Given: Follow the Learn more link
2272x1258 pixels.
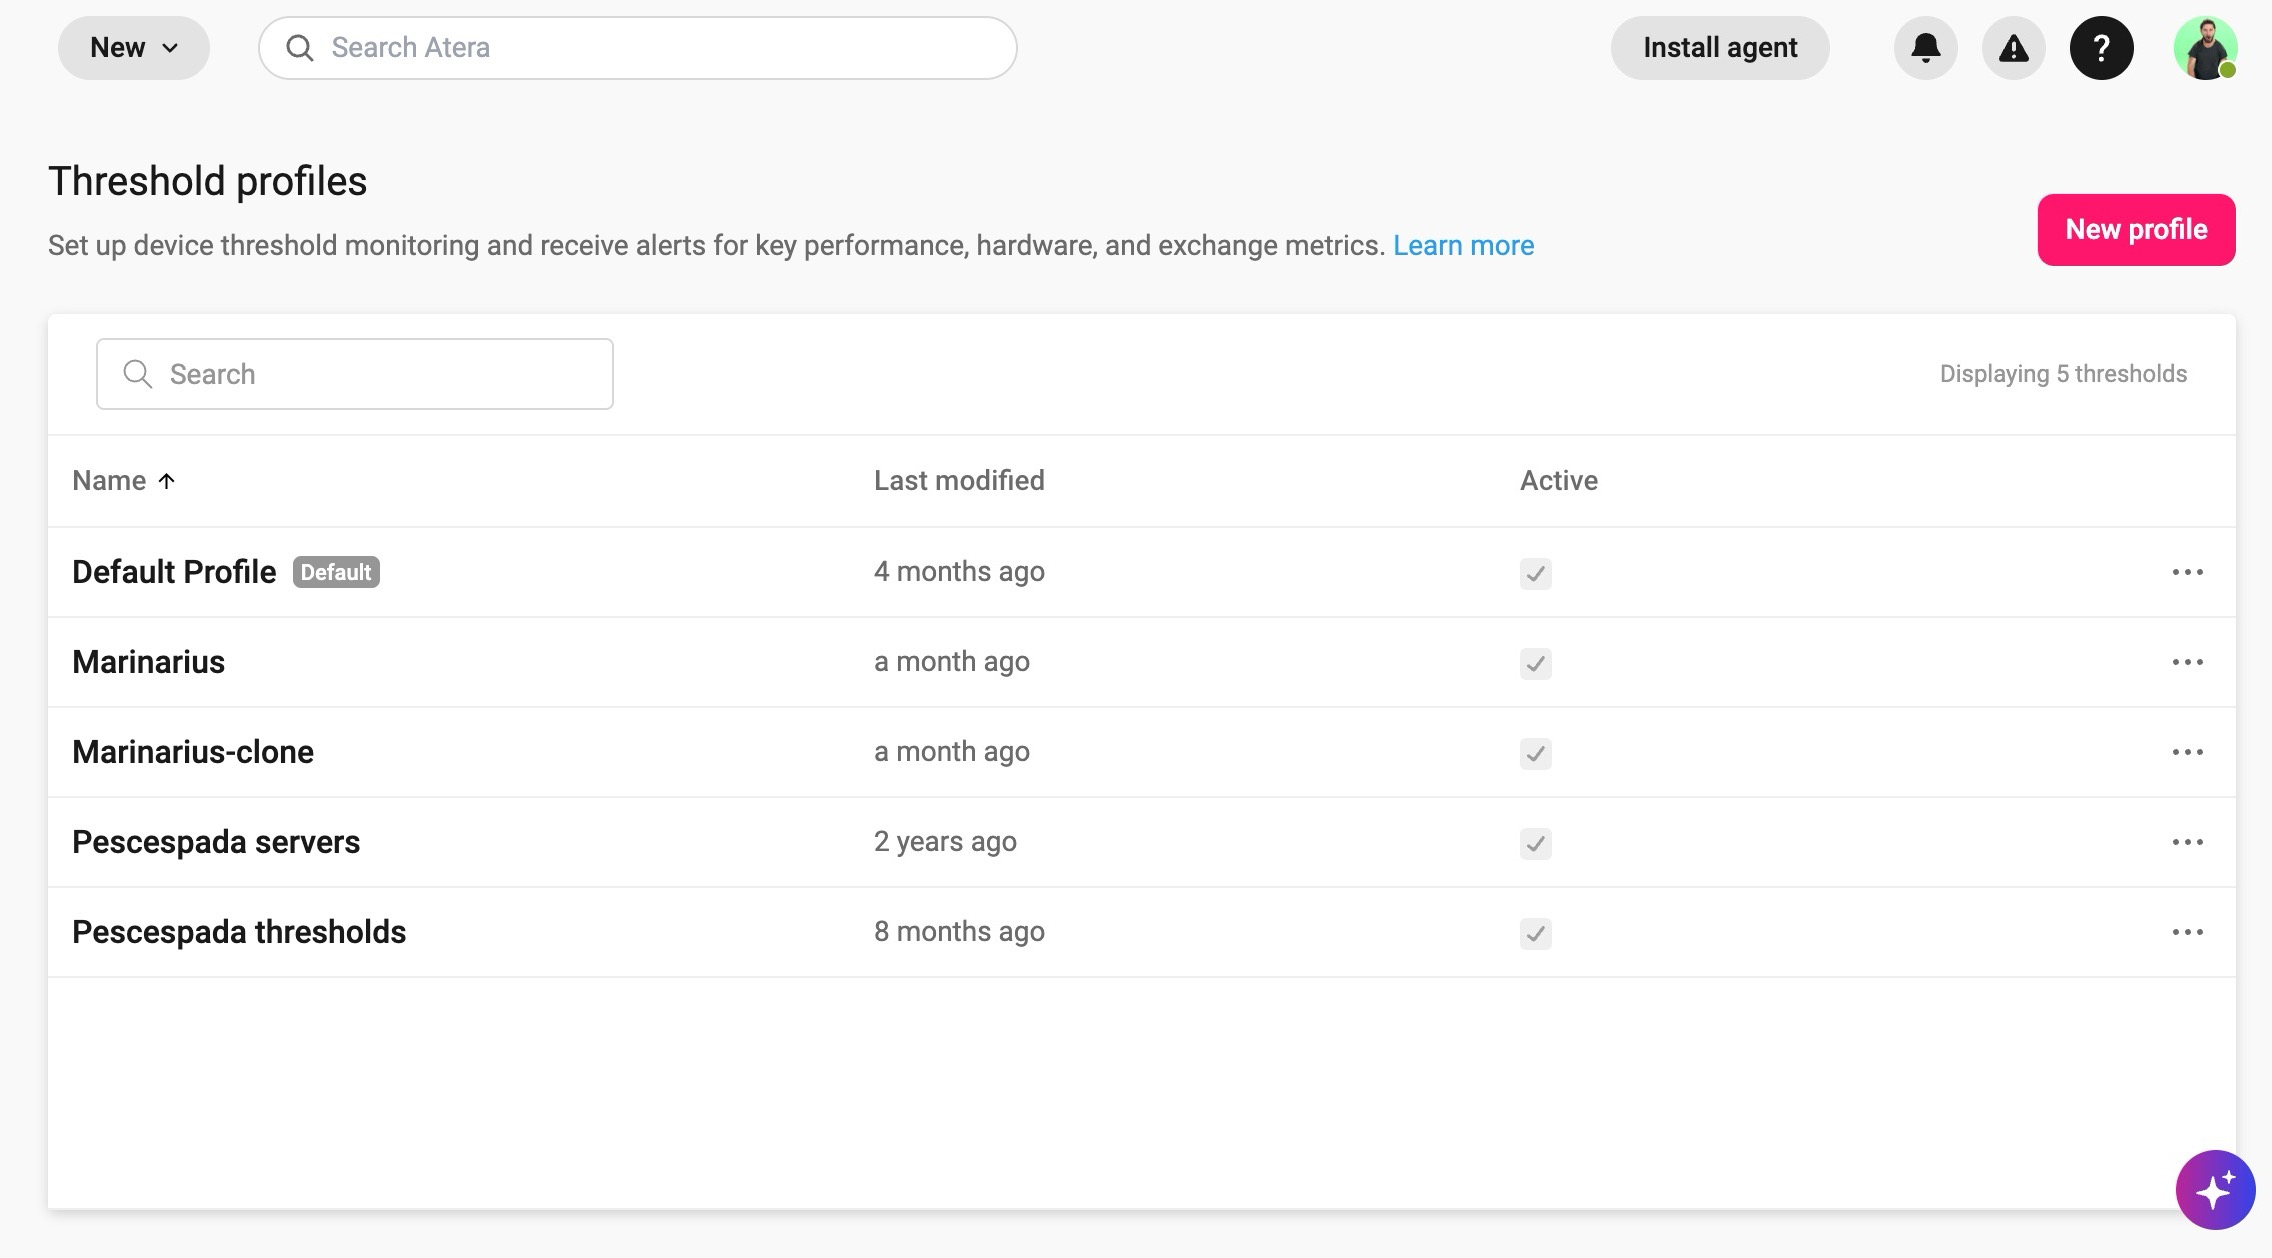Looking at the screenshot, I should click(1463, 246).
